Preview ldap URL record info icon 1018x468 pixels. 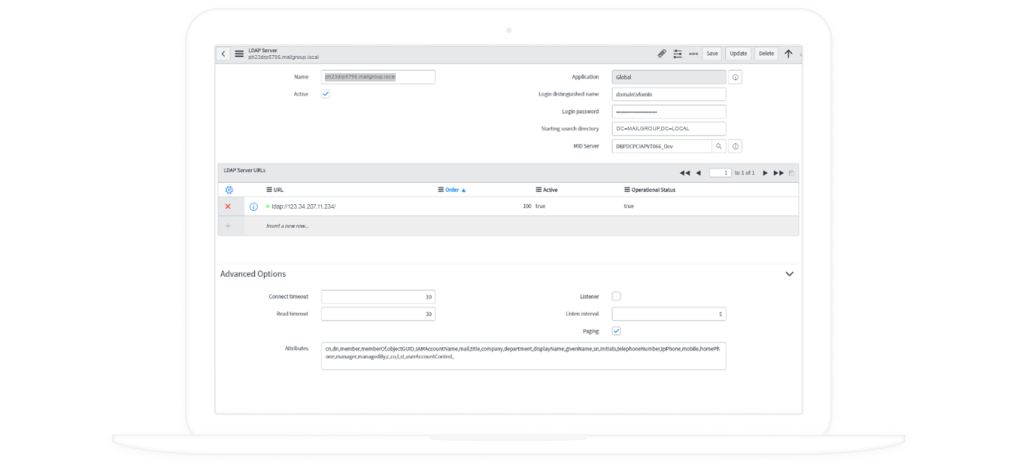pos(253,206)
